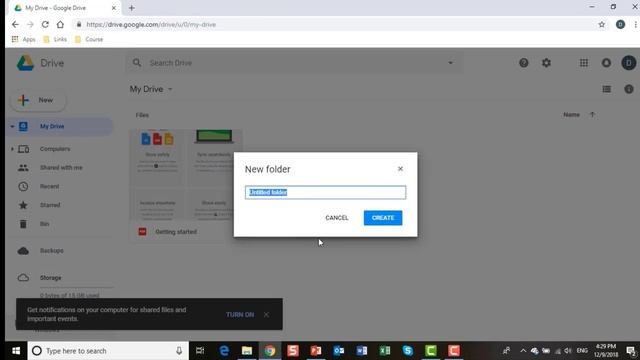Open the Windows Action Center icon
The image size is (640, 360).
coord(631,351)
